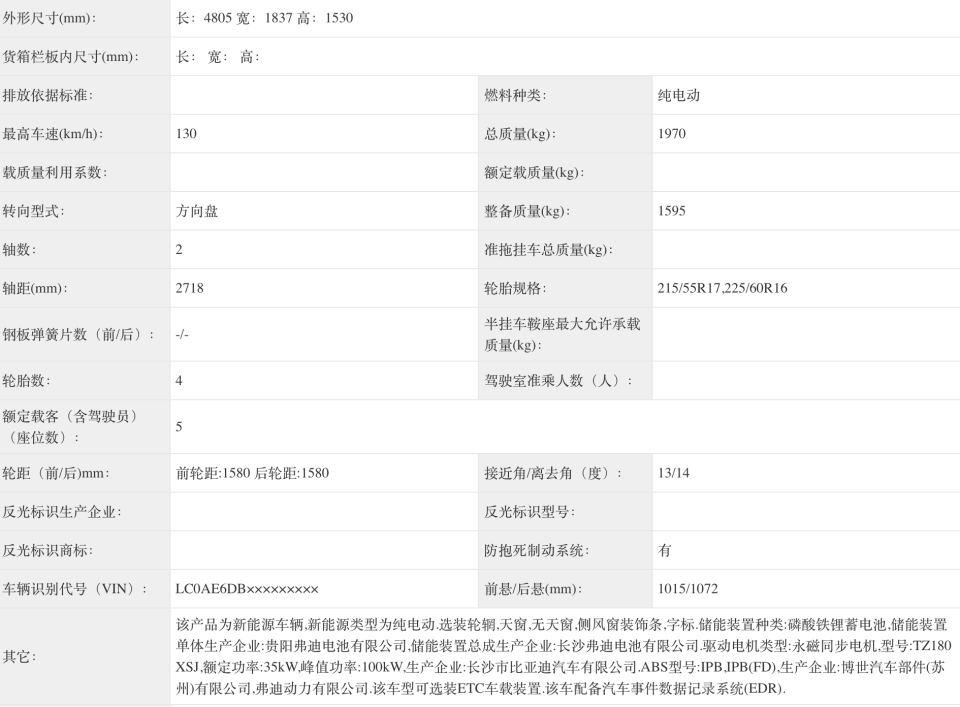Screen dimensions: 960x707
Task: Click the 轮距（前/后)mm label
Action: click(x=56, y=473)
